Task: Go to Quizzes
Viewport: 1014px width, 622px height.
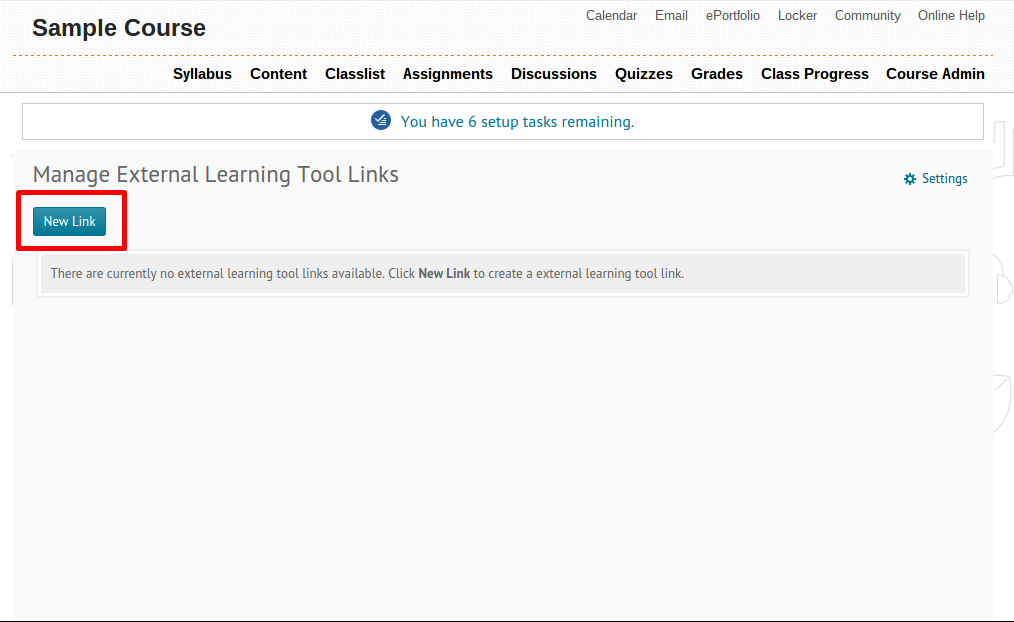Action: [x=643, y=74]
